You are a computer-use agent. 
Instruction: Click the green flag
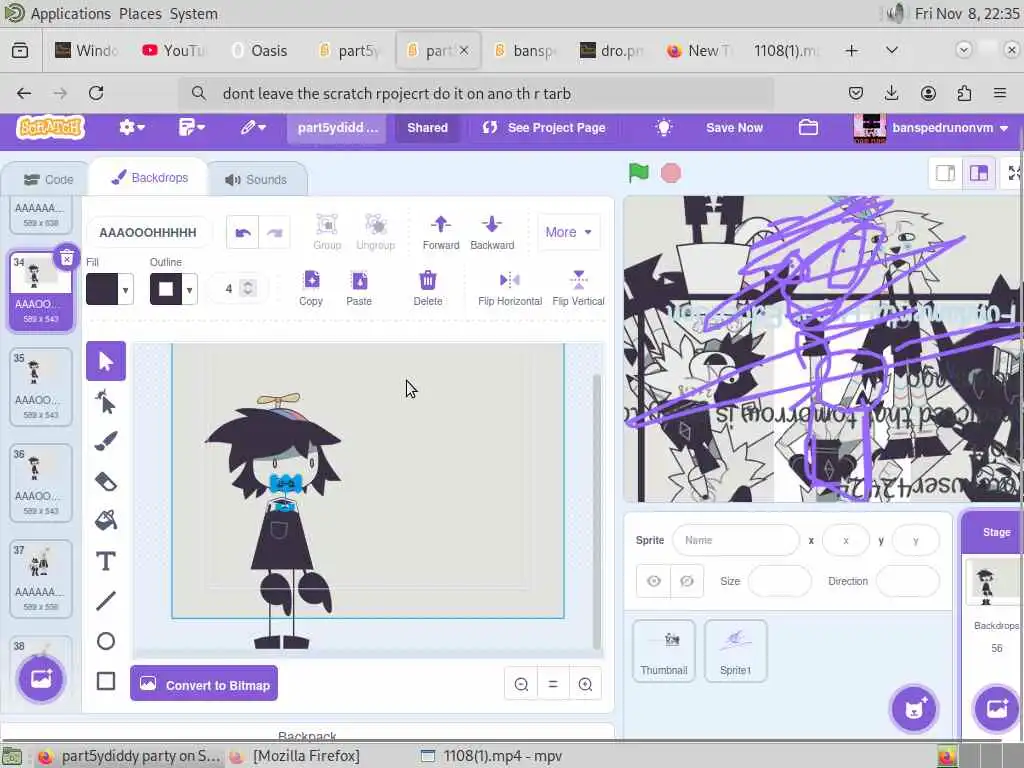[639, 173]
